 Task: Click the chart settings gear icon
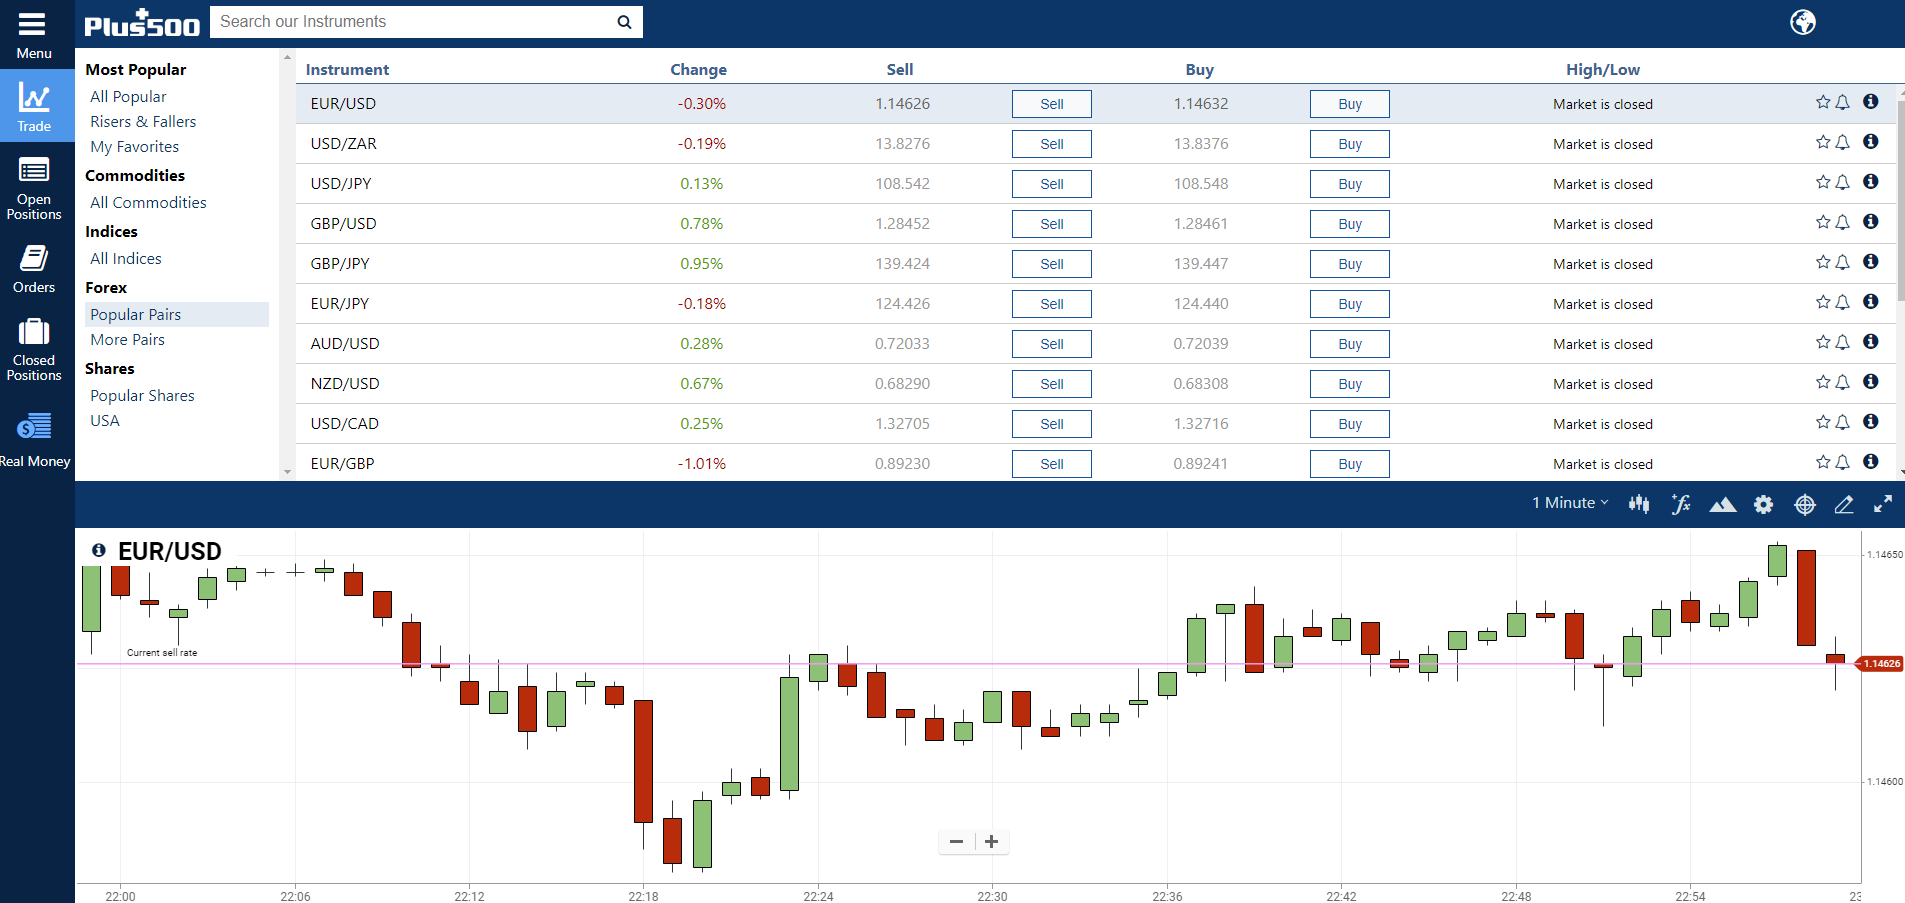coord(1763,504)
